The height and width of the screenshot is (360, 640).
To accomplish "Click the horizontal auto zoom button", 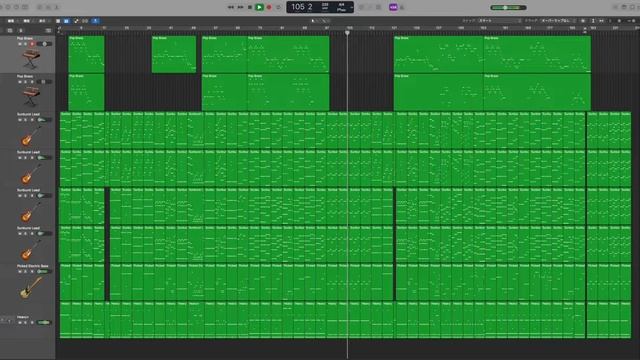I will [x=601, y=21].
